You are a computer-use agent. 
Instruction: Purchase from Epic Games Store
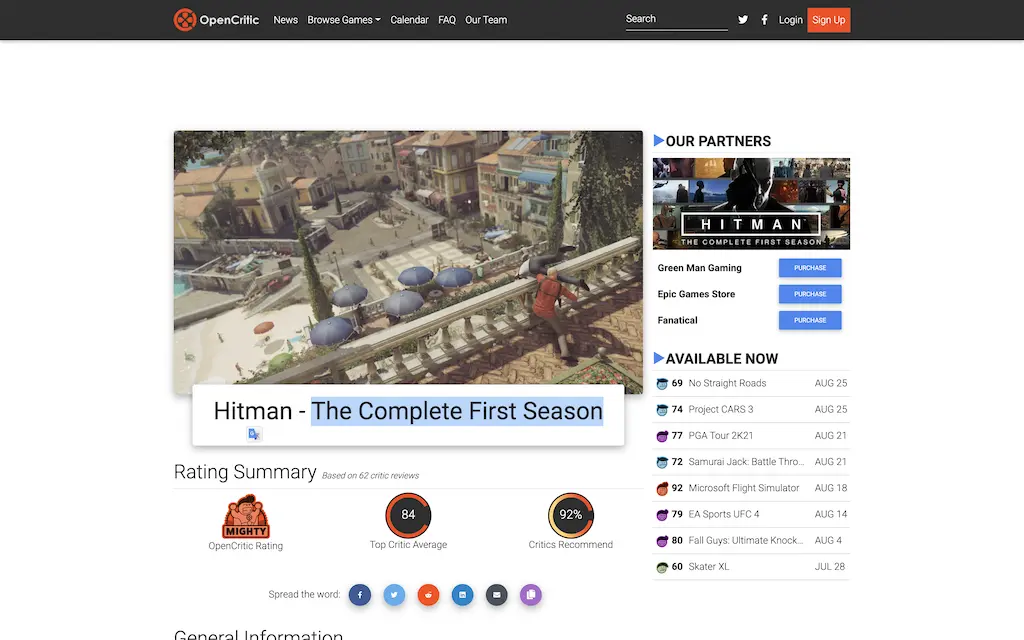810,294
